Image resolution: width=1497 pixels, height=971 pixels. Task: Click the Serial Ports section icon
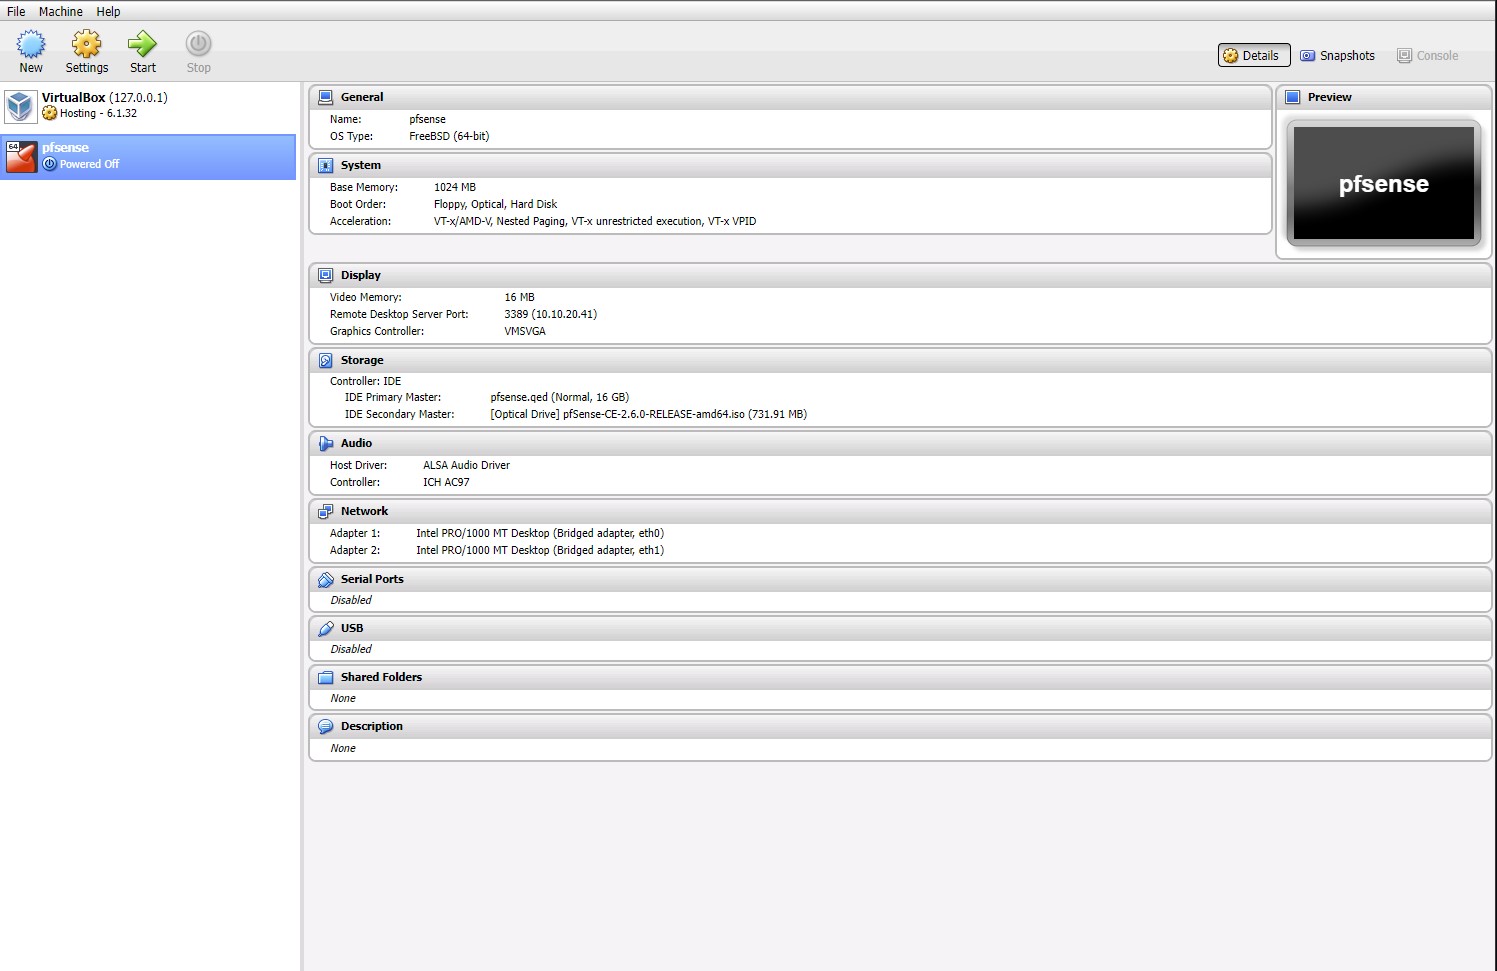tap(325, 578)
